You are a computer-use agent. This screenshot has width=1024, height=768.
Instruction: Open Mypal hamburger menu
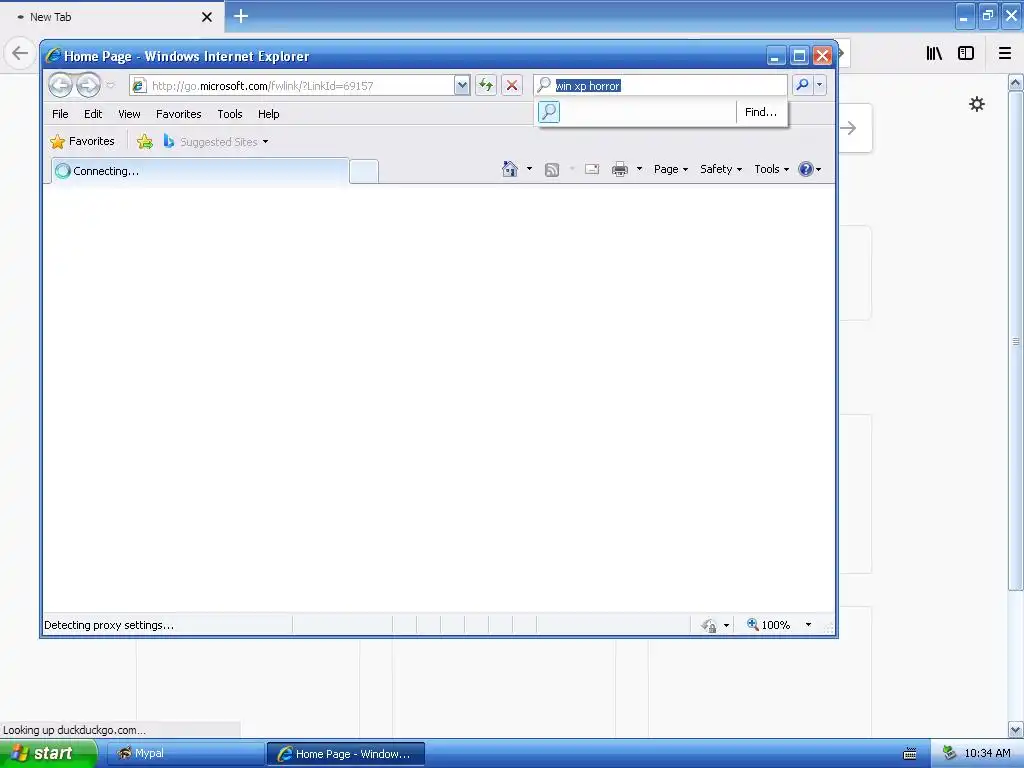1005,54
